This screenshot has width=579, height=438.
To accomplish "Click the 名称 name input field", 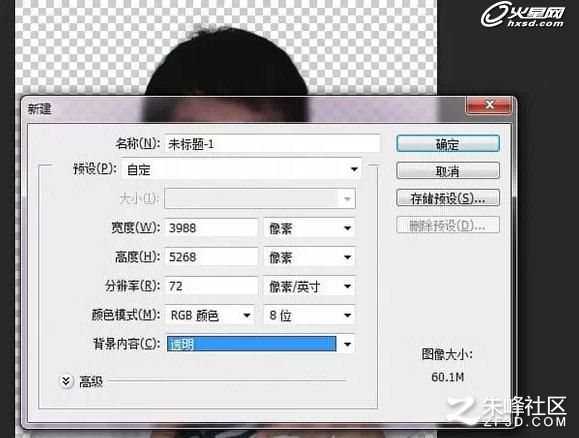I will tap(273, 143).
